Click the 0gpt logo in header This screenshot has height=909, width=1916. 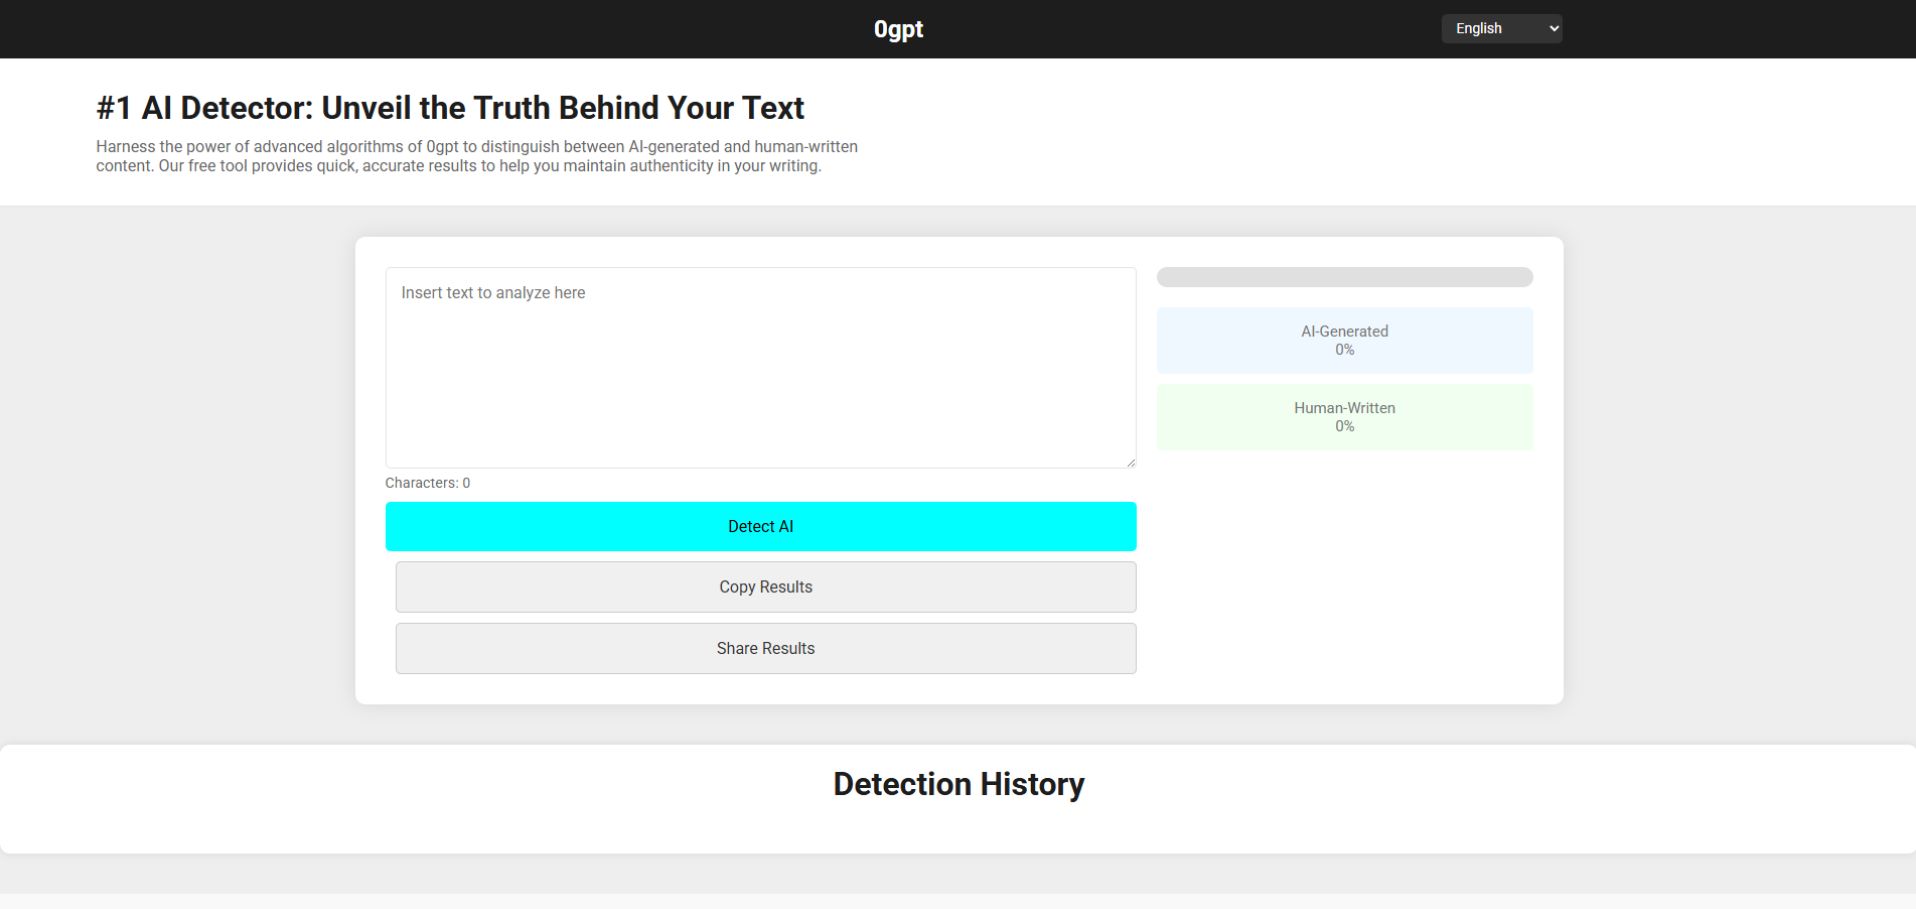click(x=898, y=29)
